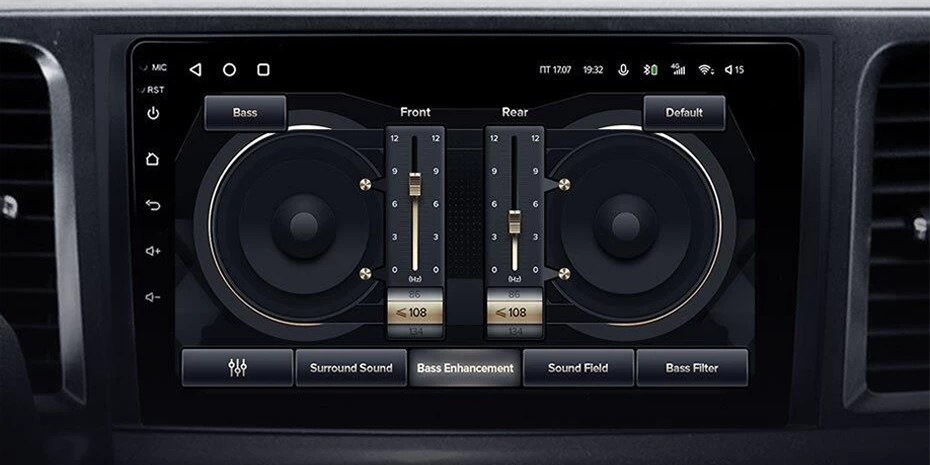Tap the Android back triangle icon
The image size is (930, 465).
[x=195, y=70]
